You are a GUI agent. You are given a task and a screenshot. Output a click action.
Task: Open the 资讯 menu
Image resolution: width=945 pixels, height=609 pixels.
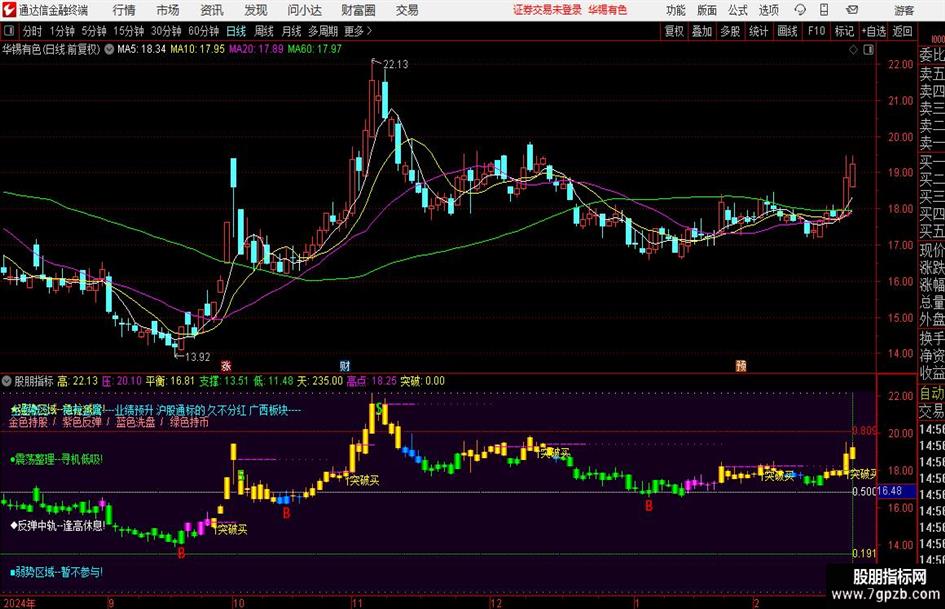click(212, 10)
